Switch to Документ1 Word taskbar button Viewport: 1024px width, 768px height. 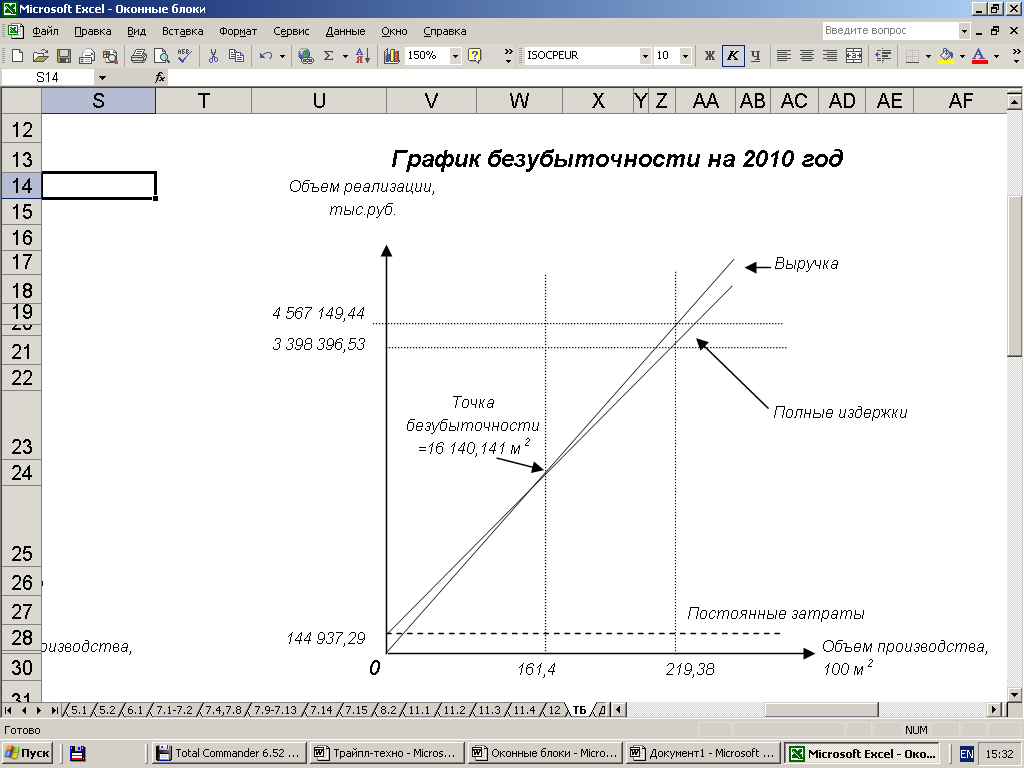coord(703,753)
